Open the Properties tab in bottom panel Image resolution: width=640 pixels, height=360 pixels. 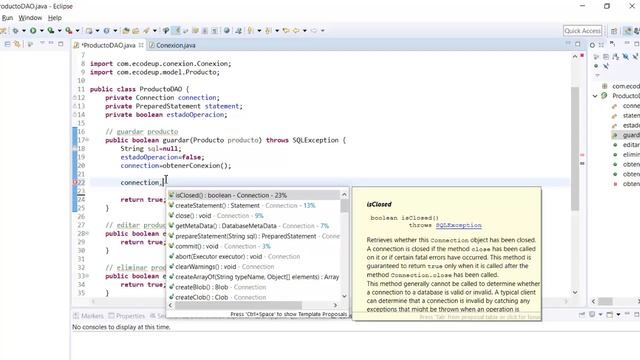(x=127, y=316)
